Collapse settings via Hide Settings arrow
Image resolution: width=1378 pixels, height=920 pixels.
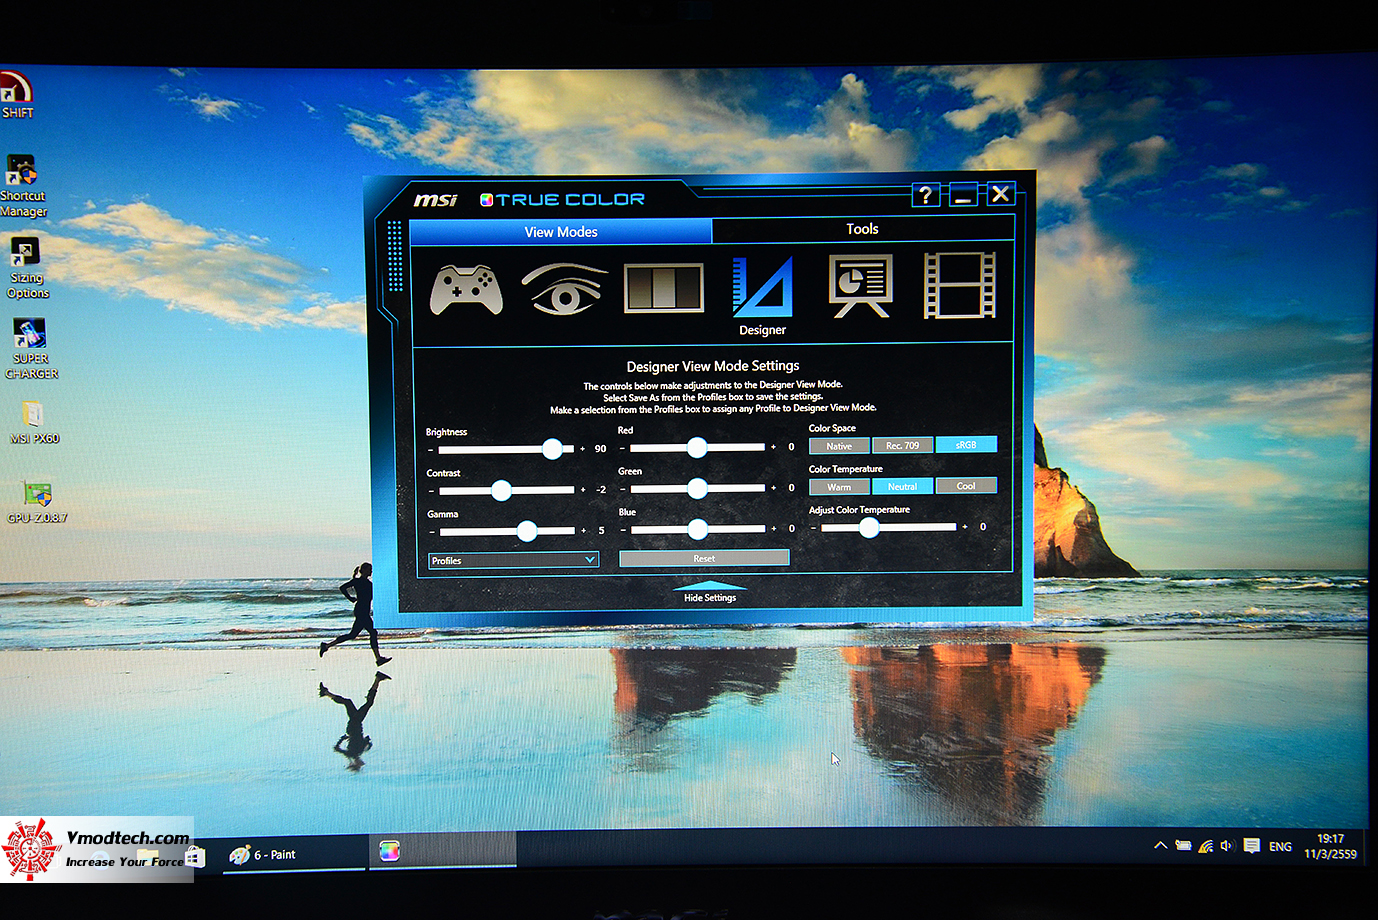click(711, 592)
